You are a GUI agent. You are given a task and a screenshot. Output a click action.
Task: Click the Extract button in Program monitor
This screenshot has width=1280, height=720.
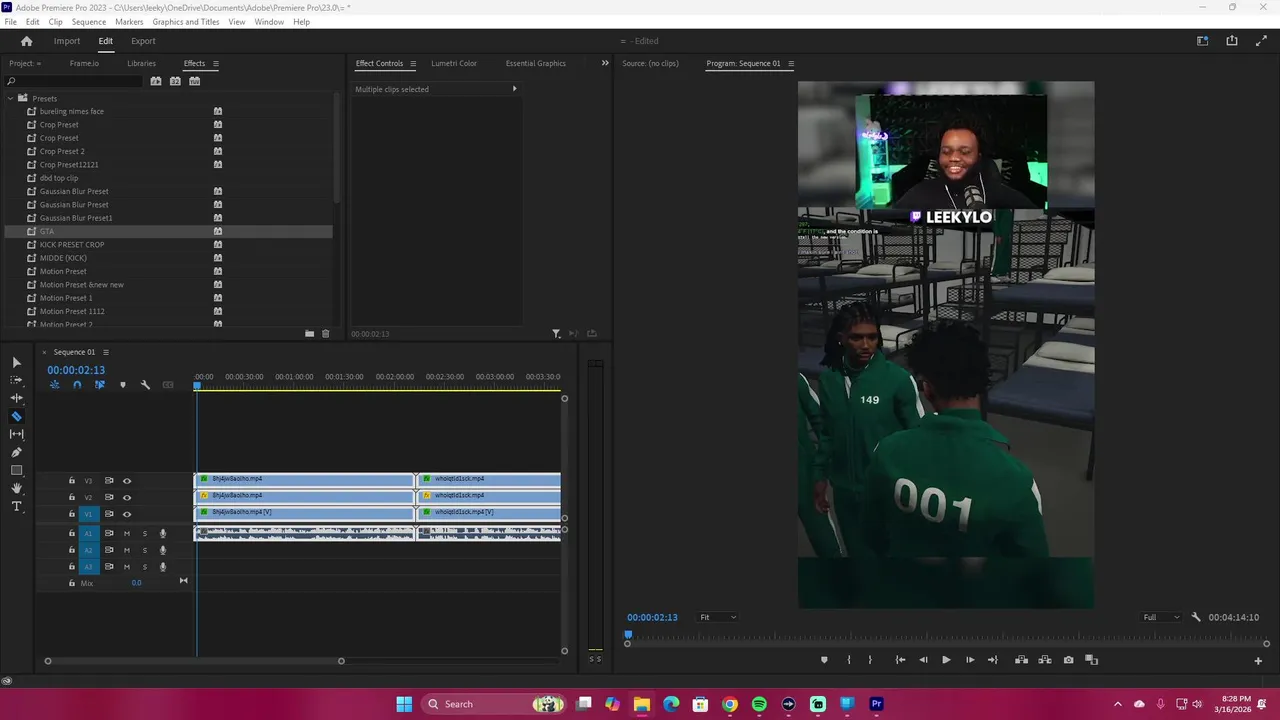(1045, 660)
